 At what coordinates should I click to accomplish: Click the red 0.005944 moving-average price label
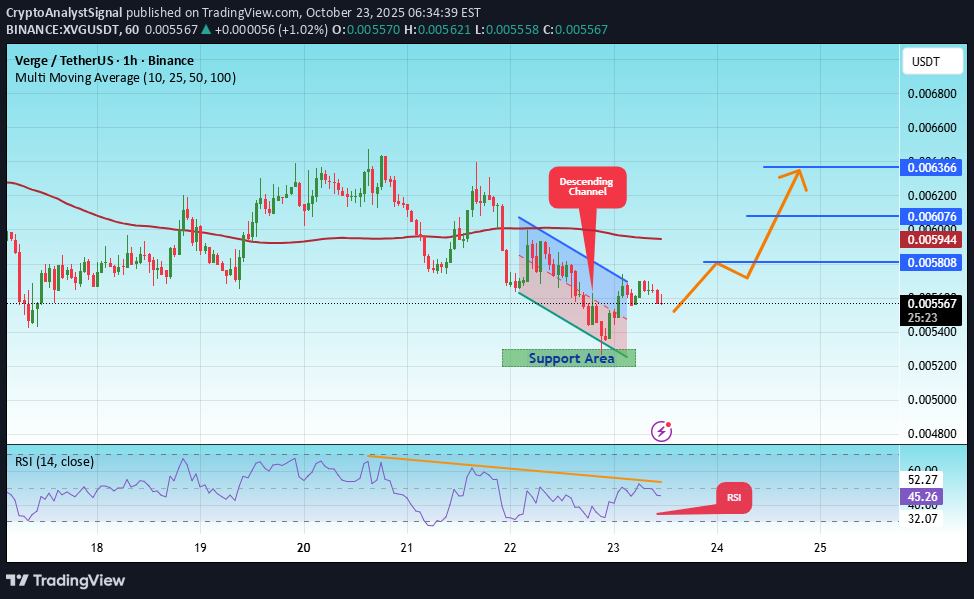930,240
